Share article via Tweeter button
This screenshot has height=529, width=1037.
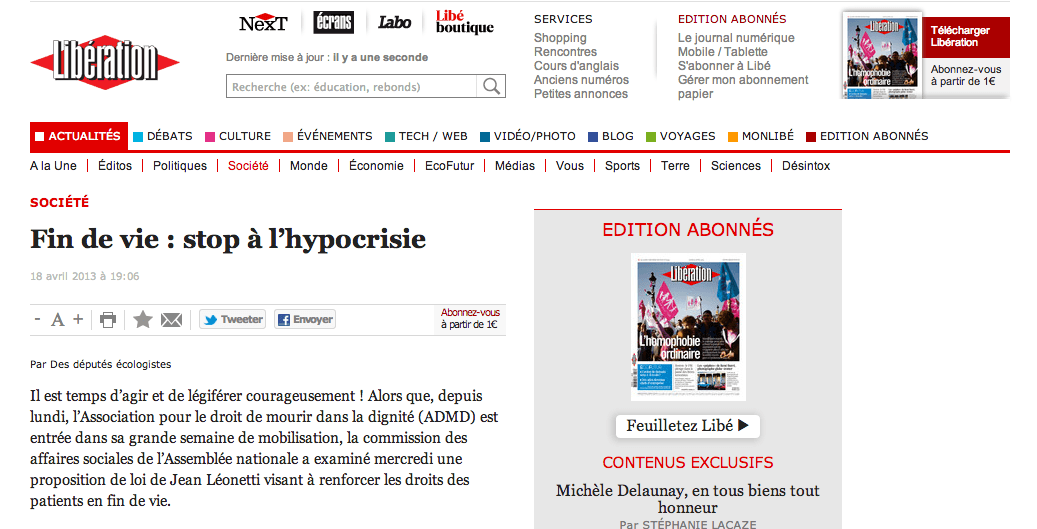point(232,319)
